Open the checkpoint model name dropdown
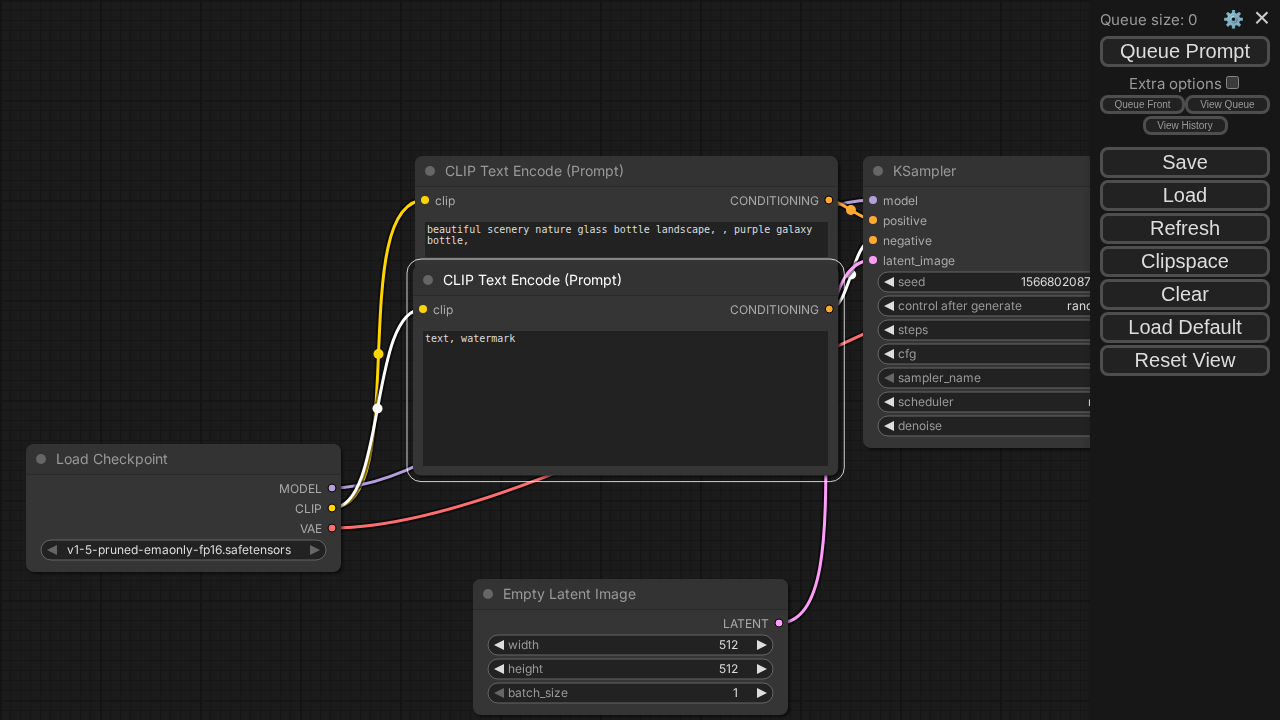 point(183,550)
